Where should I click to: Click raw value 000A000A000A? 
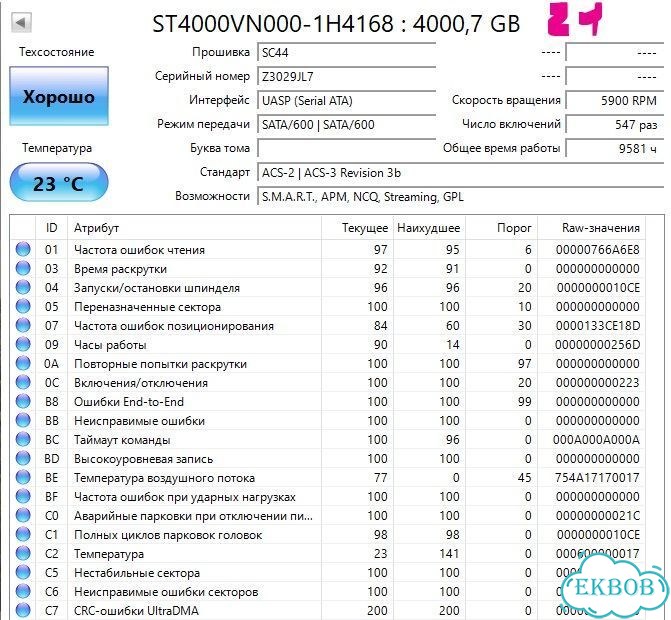[x=596, y=439]
